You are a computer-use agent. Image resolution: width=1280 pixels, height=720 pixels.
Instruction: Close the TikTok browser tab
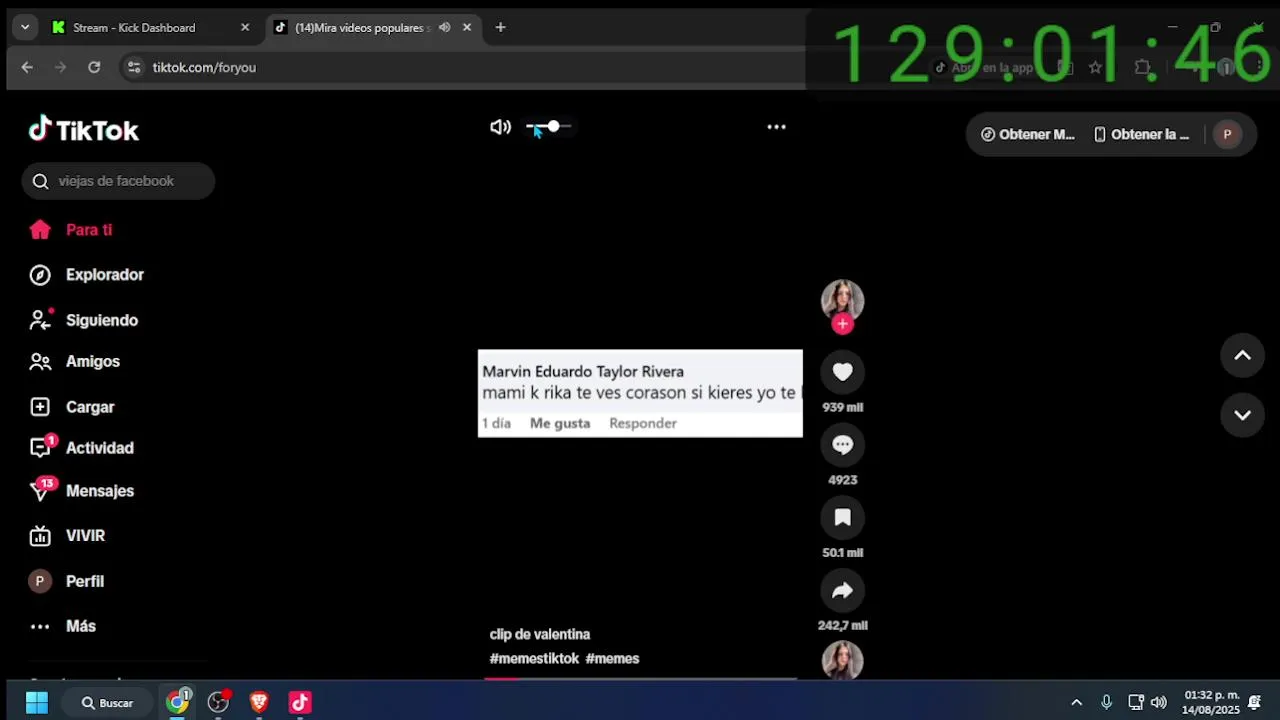(466, 28)
